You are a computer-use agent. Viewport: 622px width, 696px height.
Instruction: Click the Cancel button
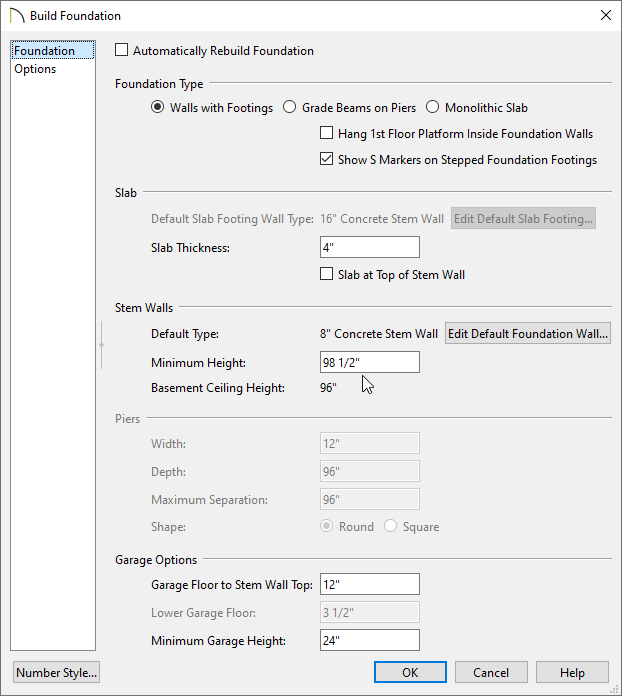pos(491,672)
